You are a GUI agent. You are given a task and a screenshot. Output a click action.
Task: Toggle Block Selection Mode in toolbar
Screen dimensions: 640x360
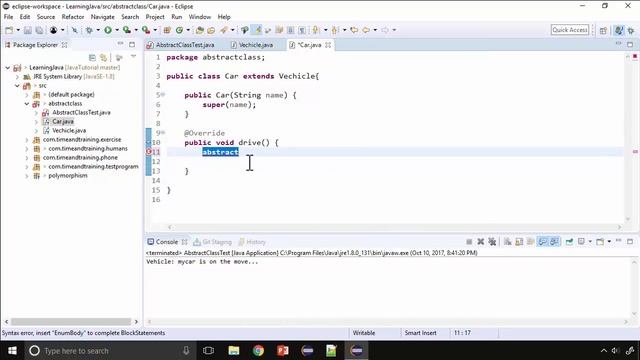point(291,30)
